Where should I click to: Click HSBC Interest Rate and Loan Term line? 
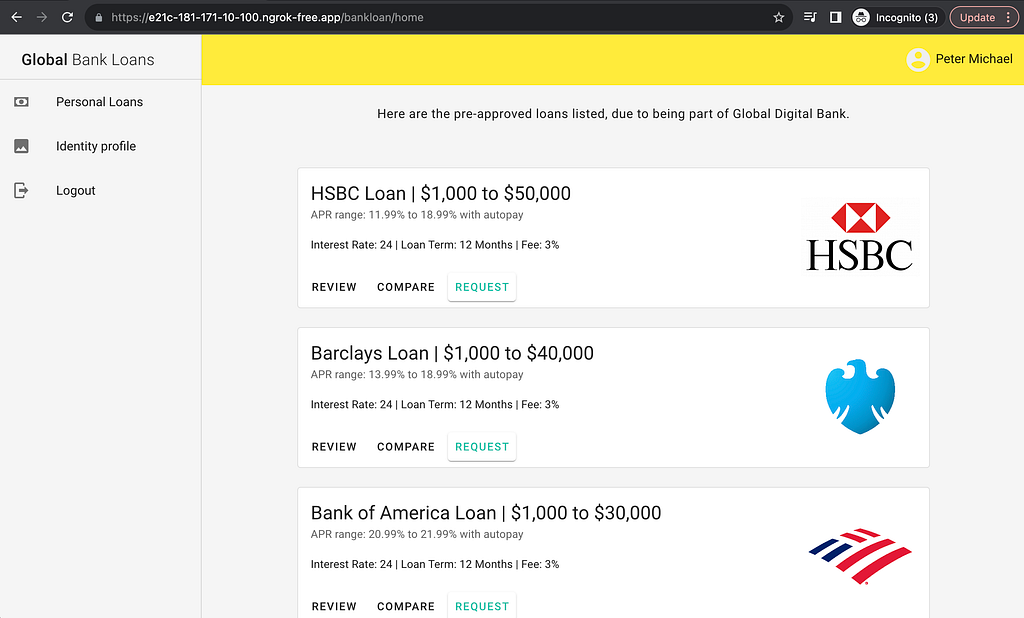[x=435, y=245]
